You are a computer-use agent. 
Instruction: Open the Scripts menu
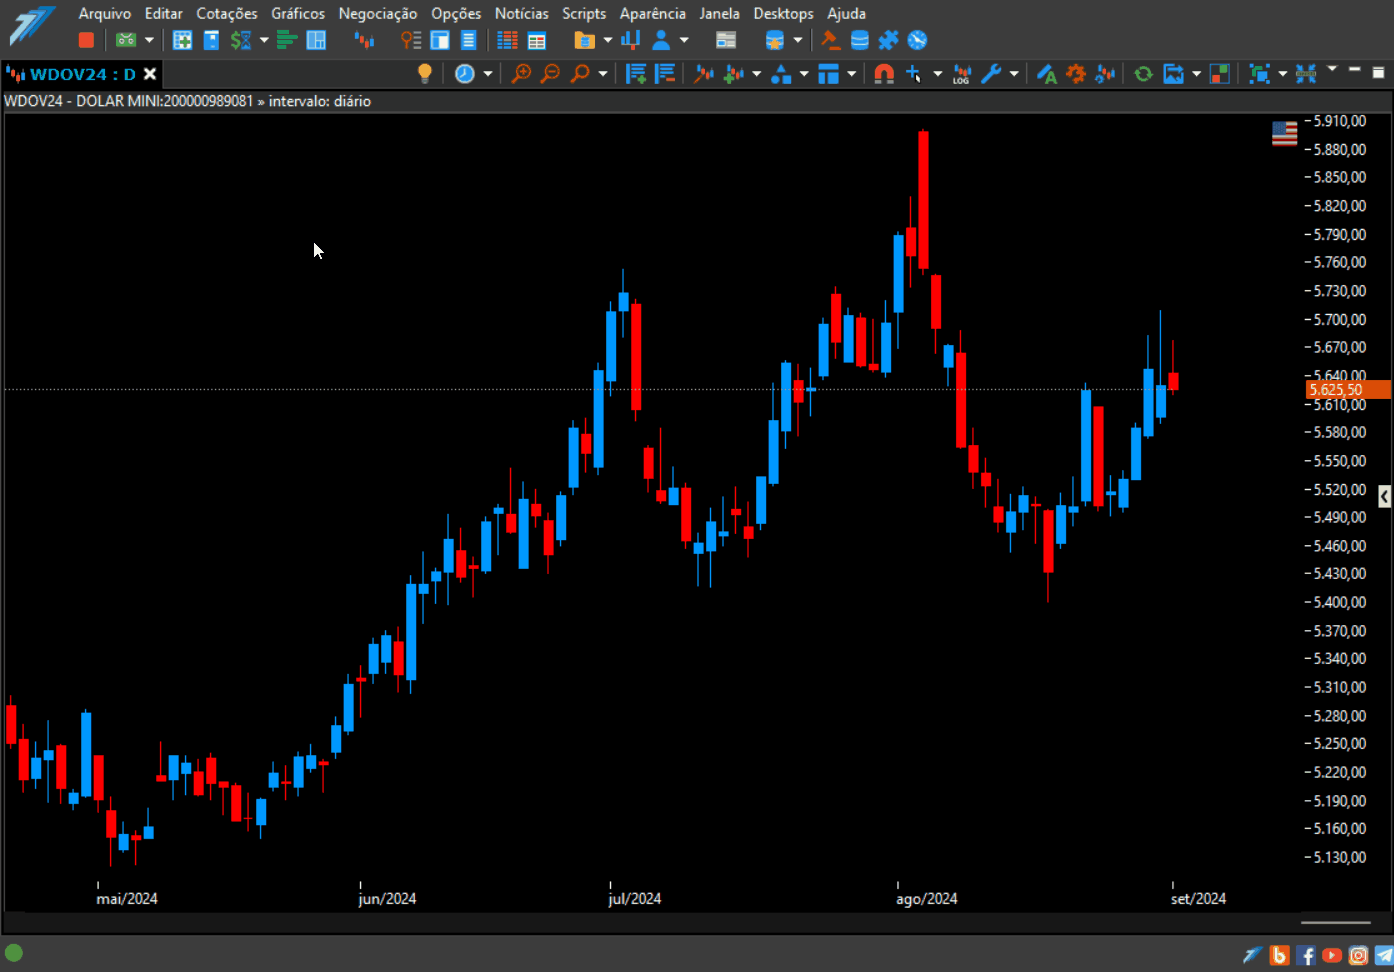[x=584, y=13]
